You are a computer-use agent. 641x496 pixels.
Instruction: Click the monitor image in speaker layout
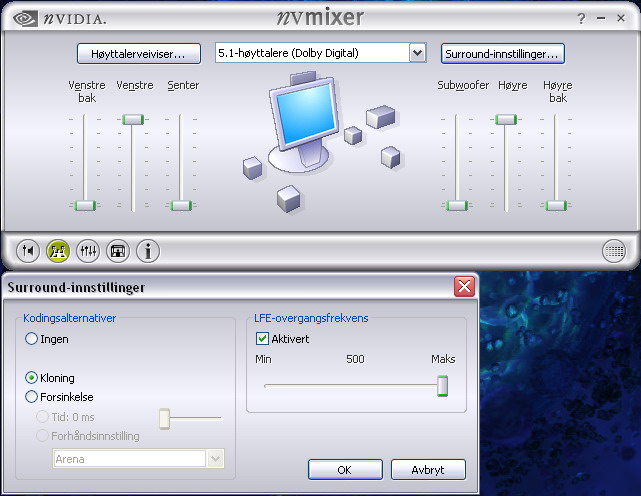tap(305, 123)
